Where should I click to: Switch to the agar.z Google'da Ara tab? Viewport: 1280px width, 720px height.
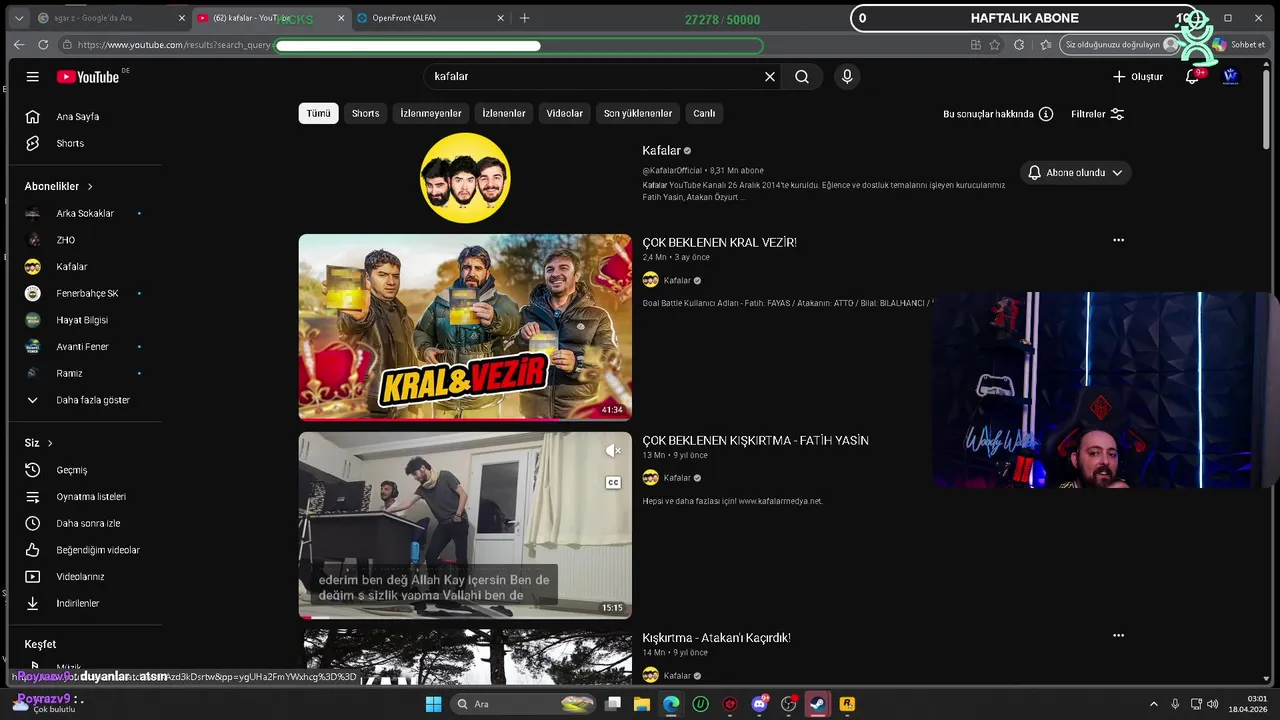coord(108,18)
